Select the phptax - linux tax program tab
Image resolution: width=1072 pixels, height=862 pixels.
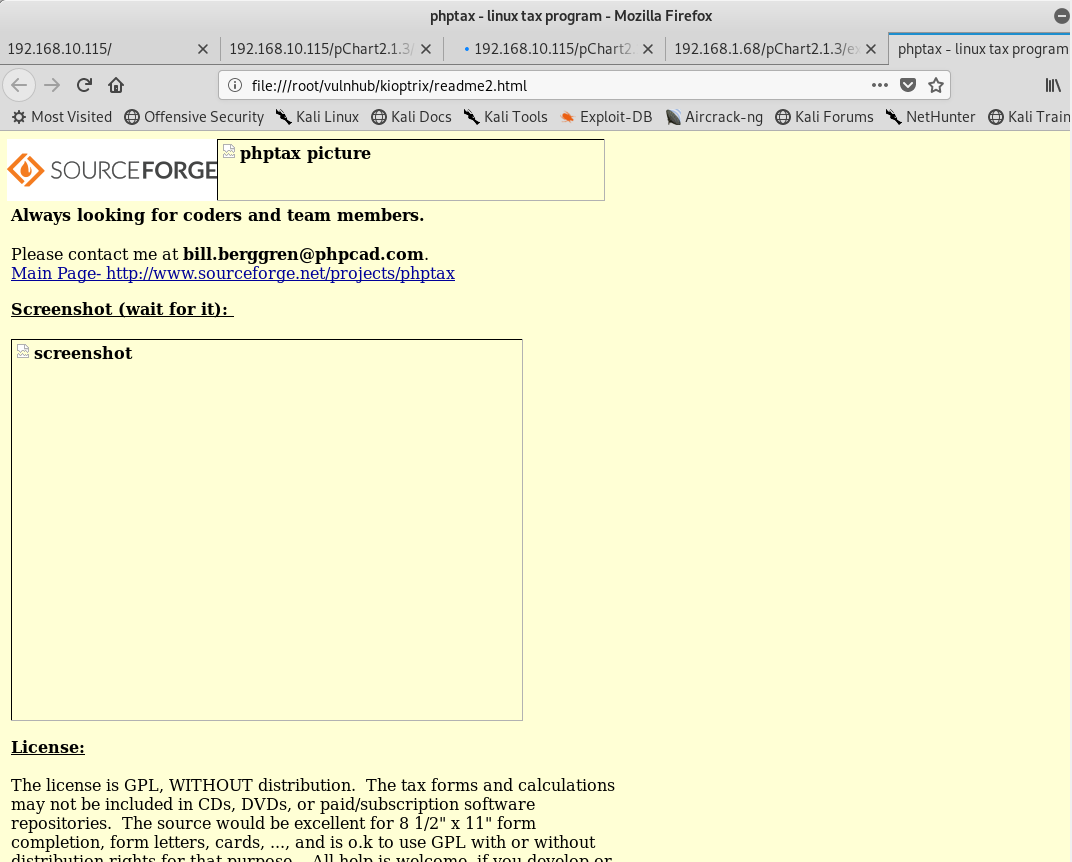(982, 49)
